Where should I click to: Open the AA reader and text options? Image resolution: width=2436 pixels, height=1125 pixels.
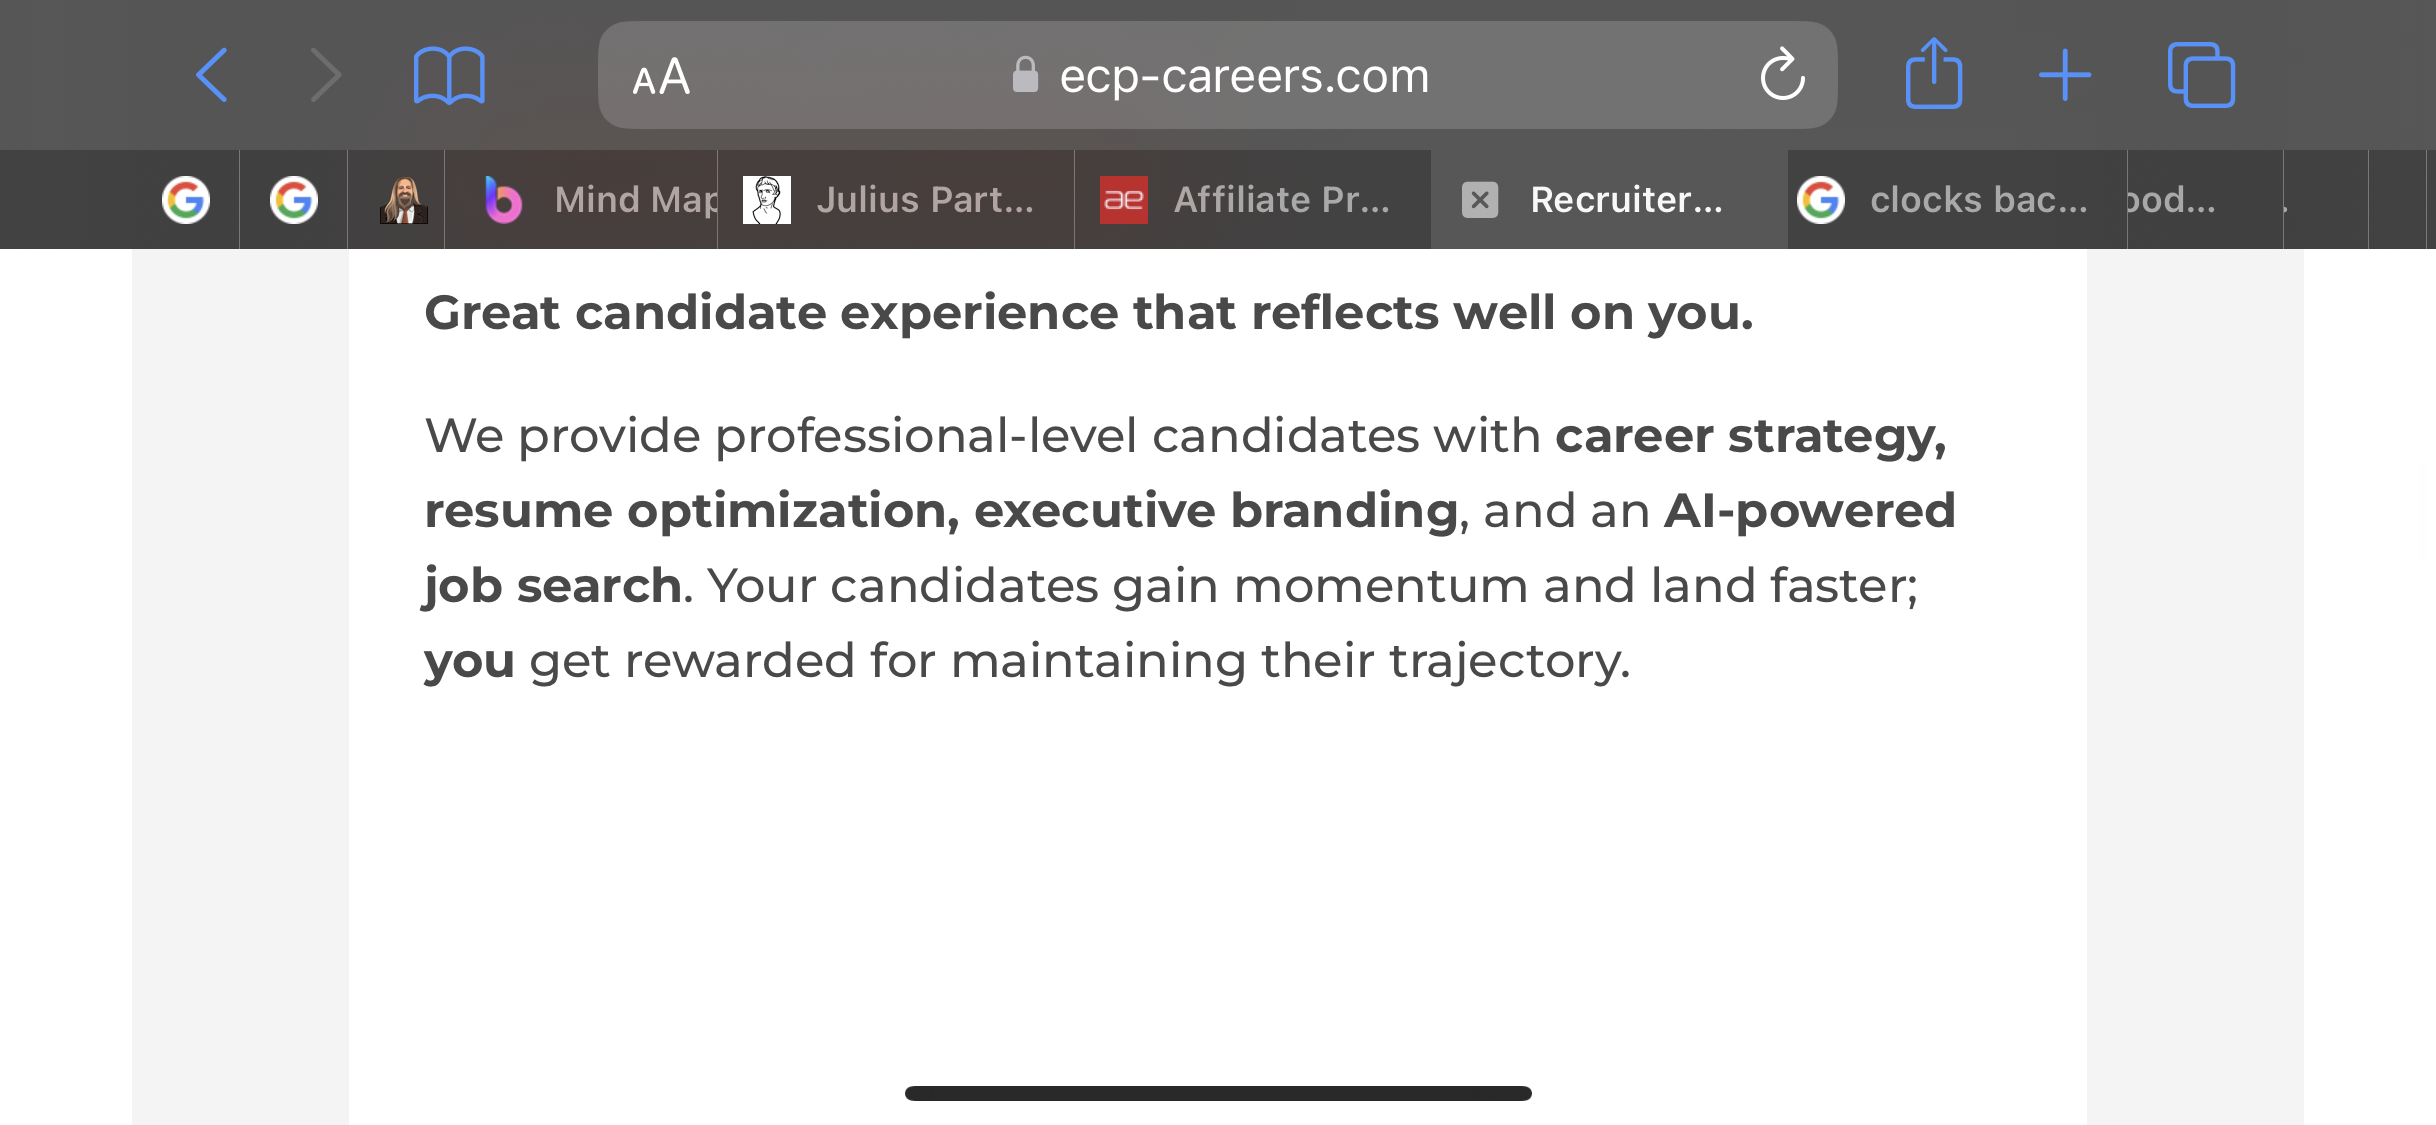click(x=661, y=76)
